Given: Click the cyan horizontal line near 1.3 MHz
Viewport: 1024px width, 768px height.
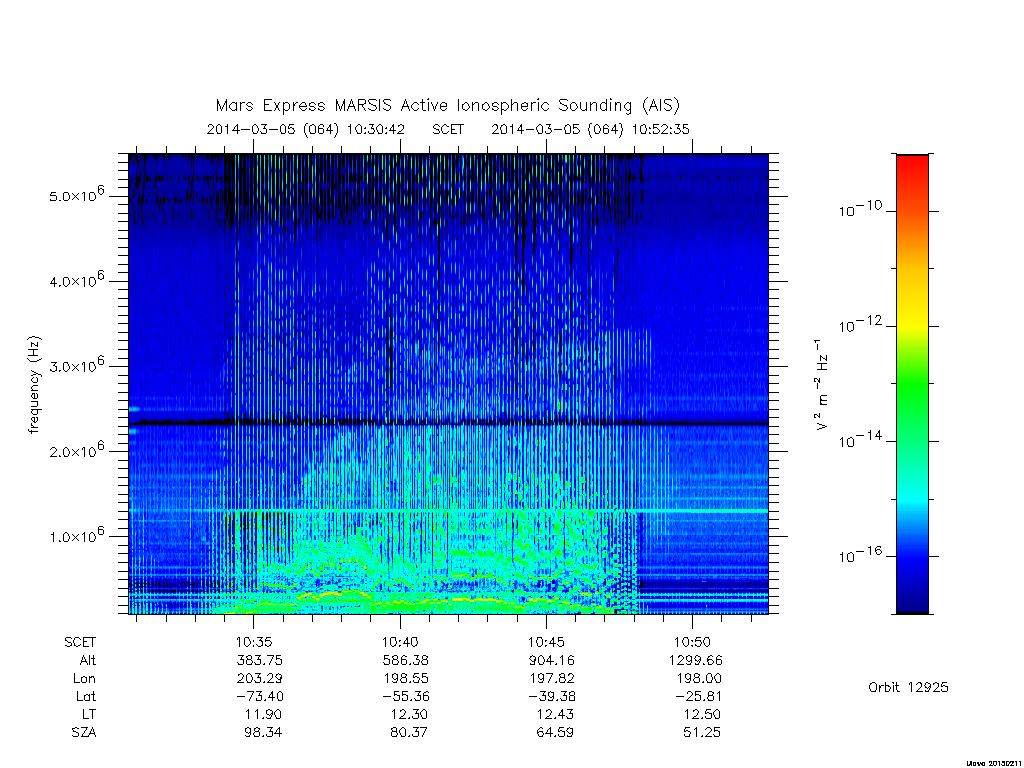Looking at the screenshot, I should tap(448, 510).
